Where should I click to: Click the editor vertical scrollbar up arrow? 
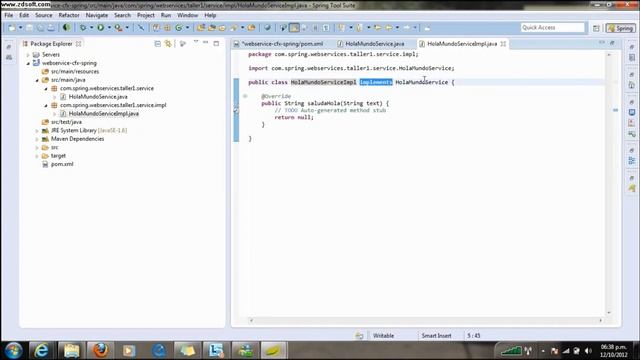609,55
